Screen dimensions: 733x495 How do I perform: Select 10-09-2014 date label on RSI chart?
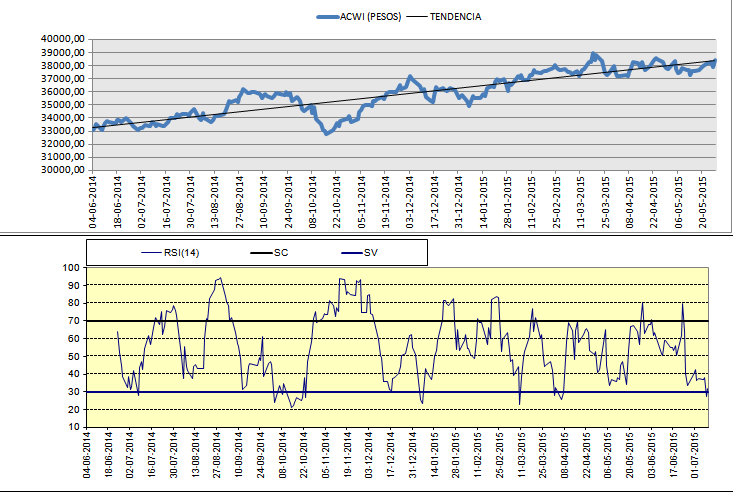click(238, 455)
